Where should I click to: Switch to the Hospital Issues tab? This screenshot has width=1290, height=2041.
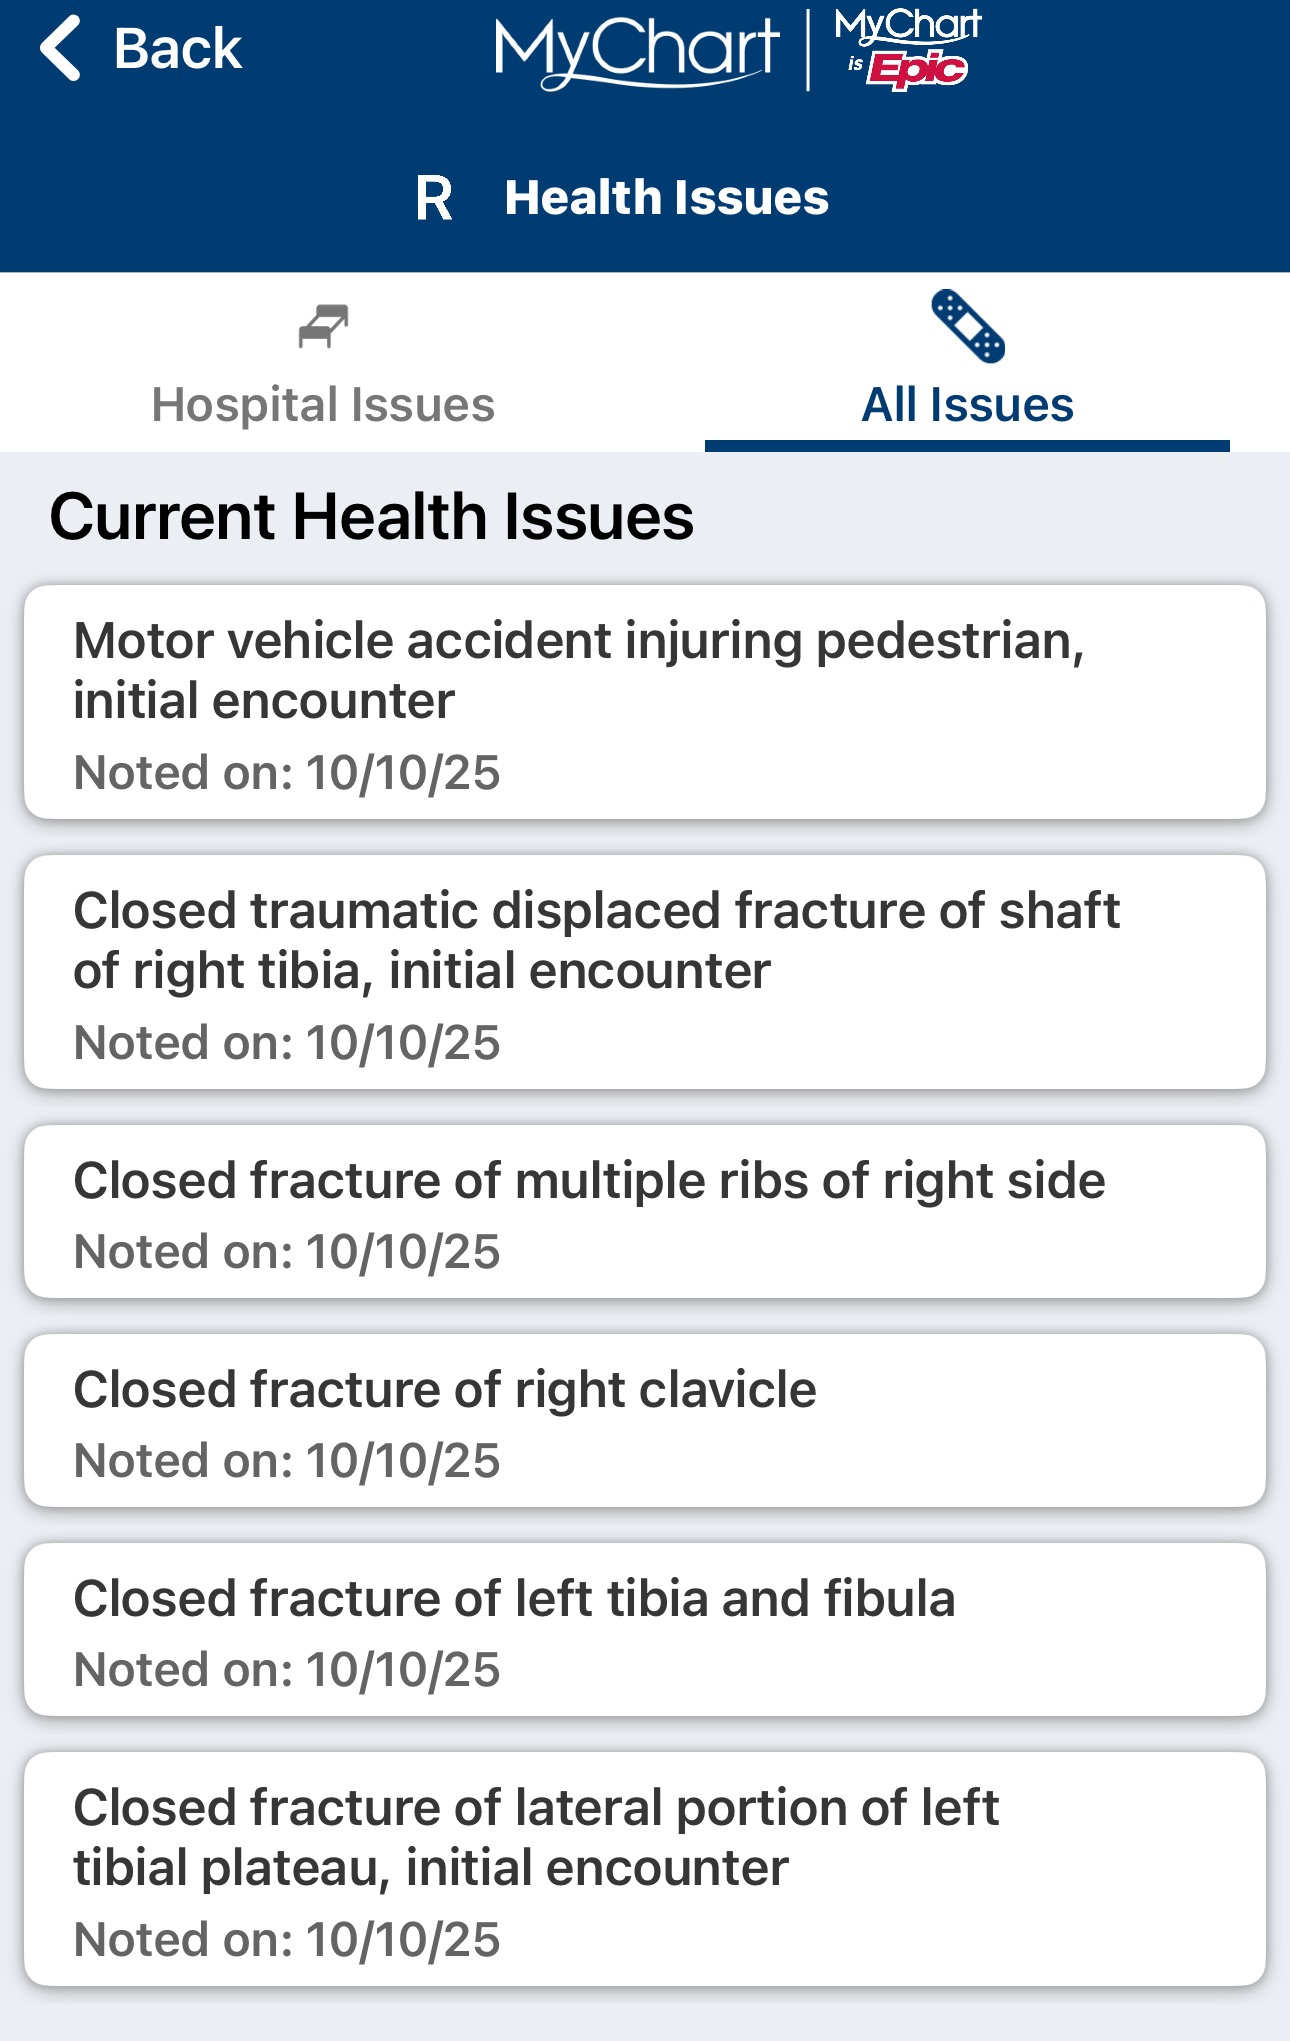click(323, 405)
